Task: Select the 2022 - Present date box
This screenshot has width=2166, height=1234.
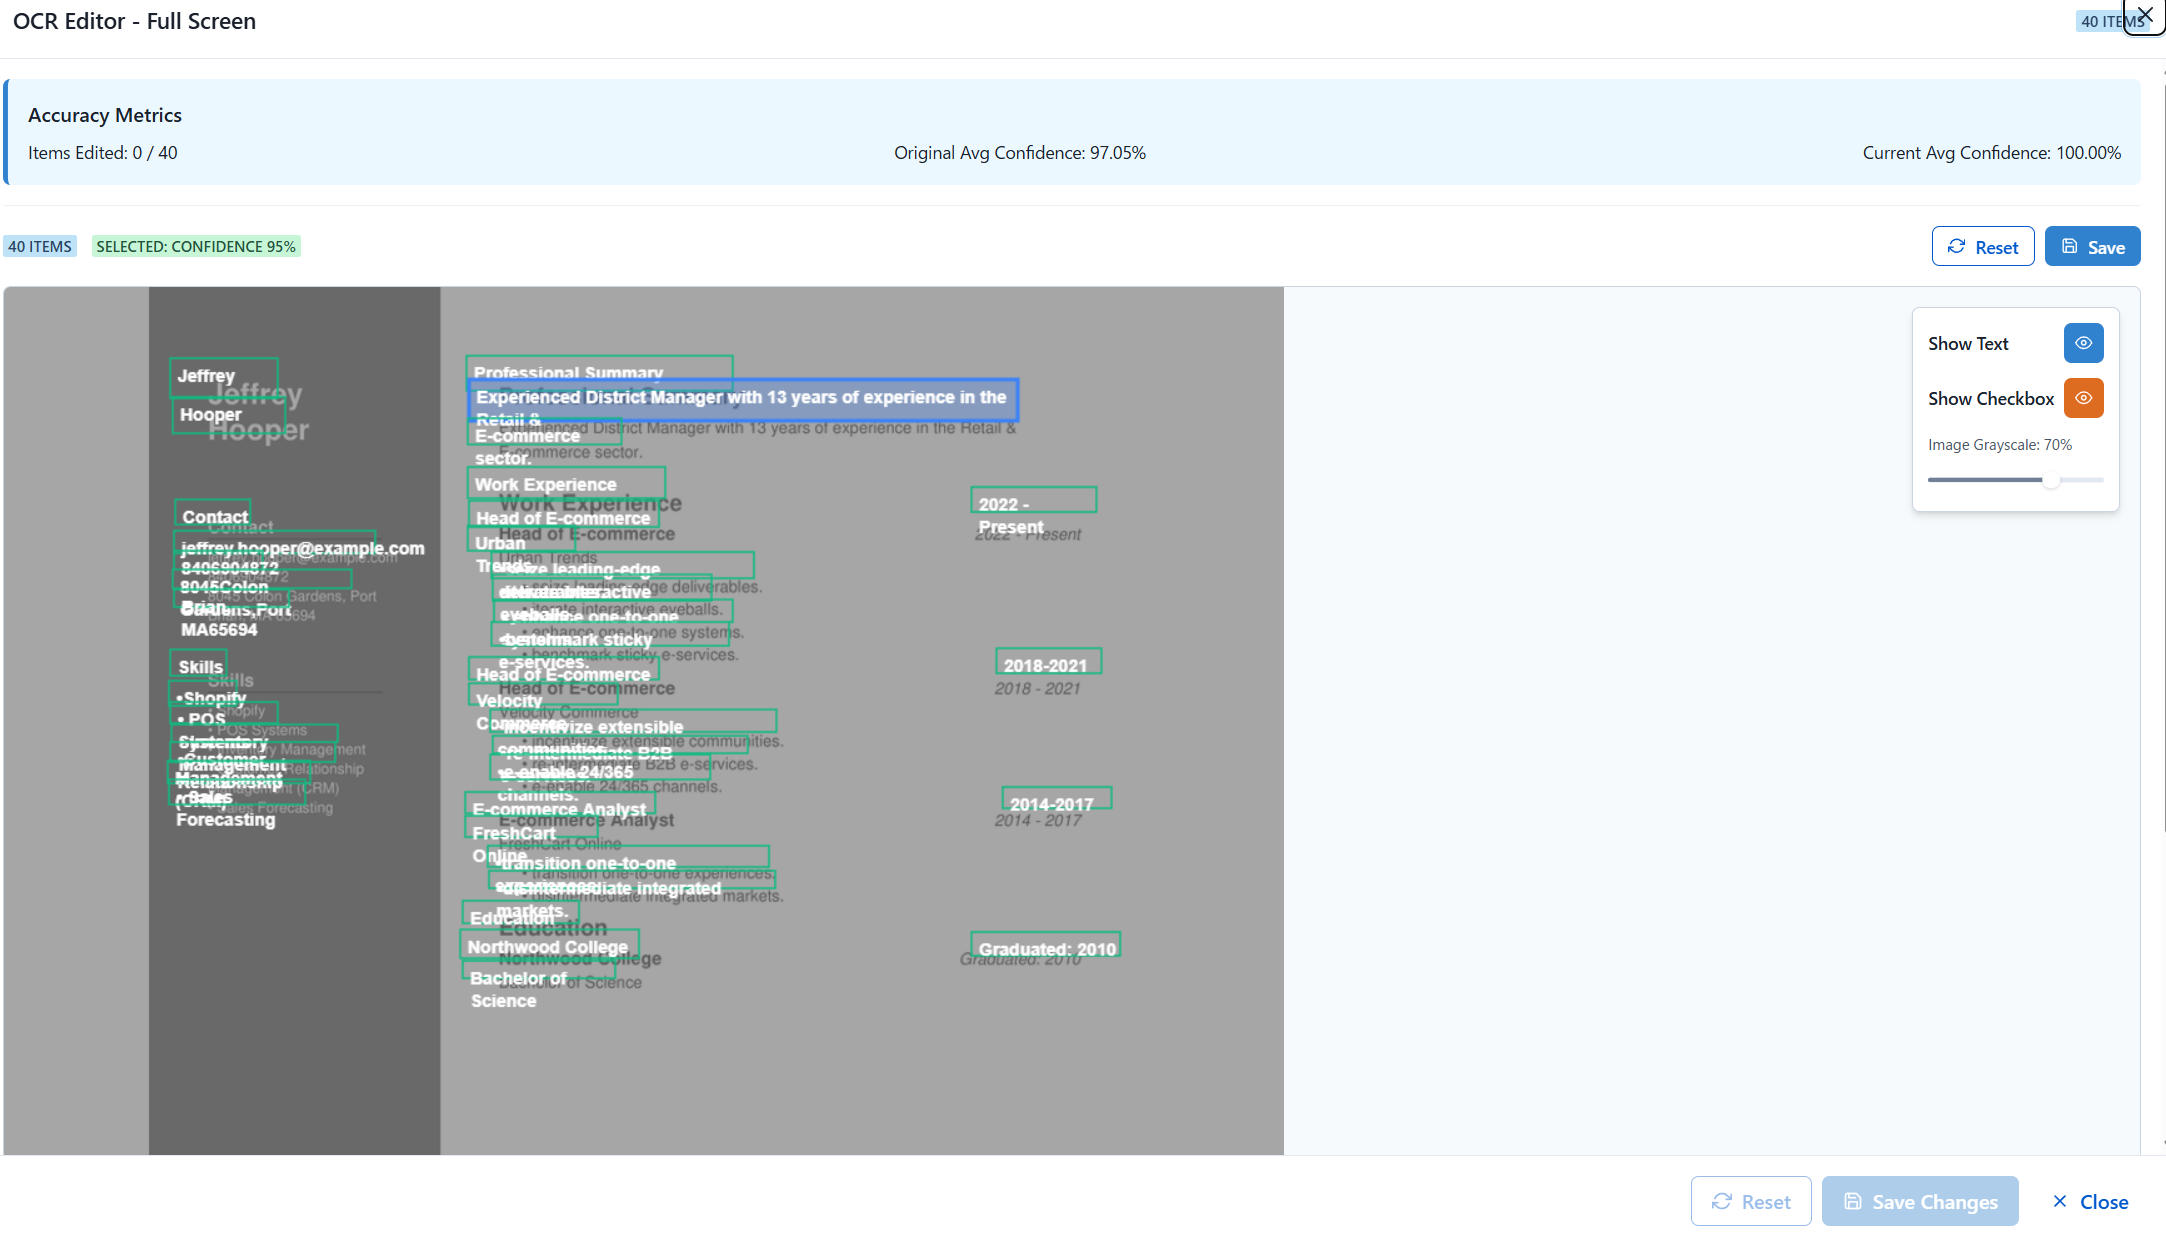Action: (x=1033, y=499)
